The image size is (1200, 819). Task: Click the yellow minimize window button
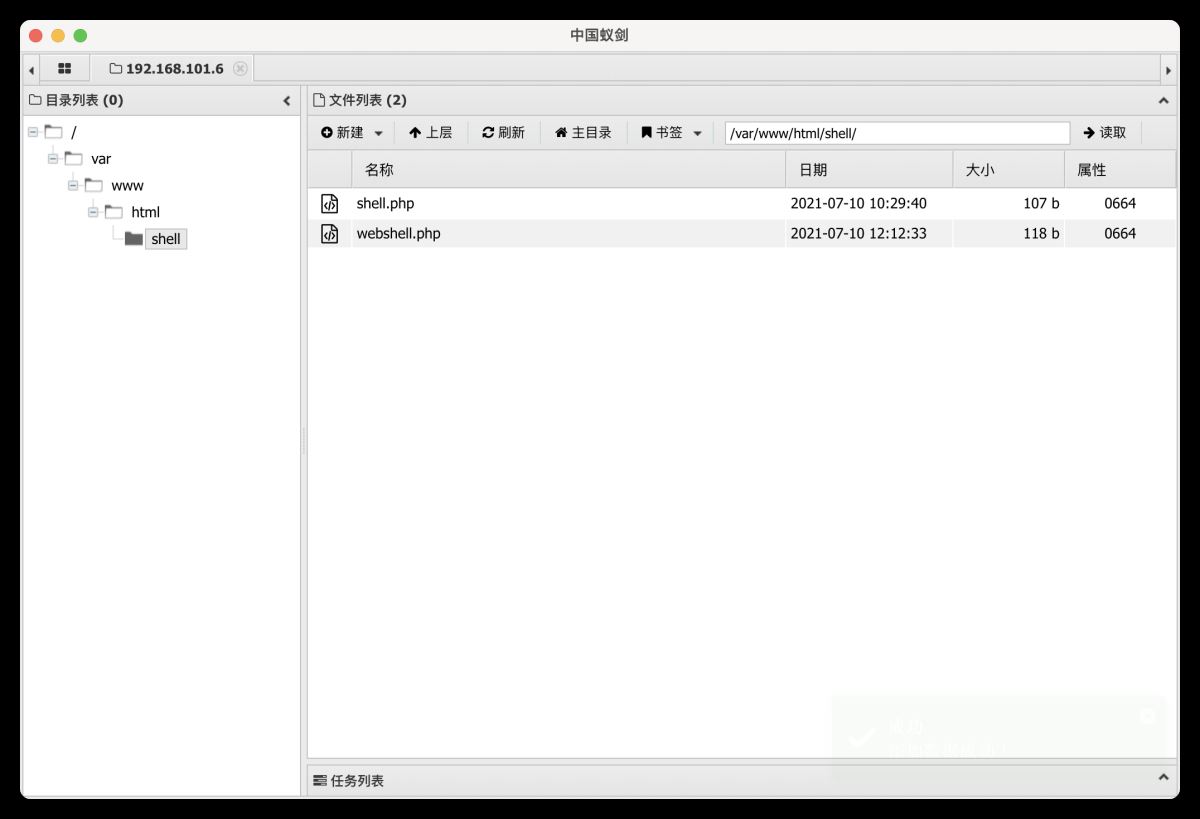pyautogui.click(x=58, y=35)
